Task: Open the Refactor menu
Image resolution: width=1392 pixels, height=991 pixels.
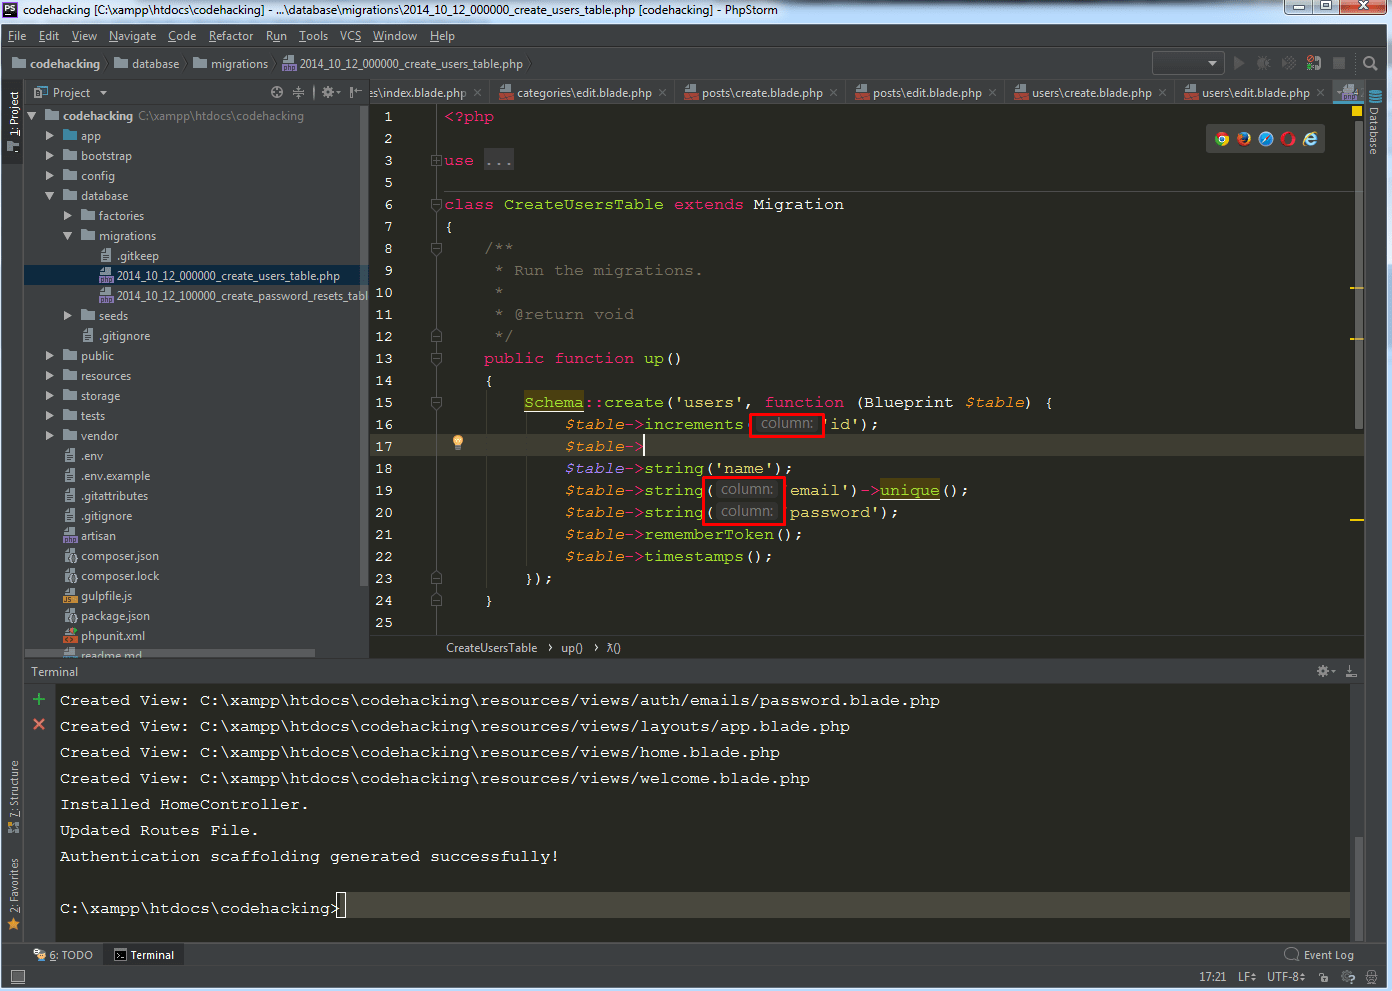Action: coord(230,35)
